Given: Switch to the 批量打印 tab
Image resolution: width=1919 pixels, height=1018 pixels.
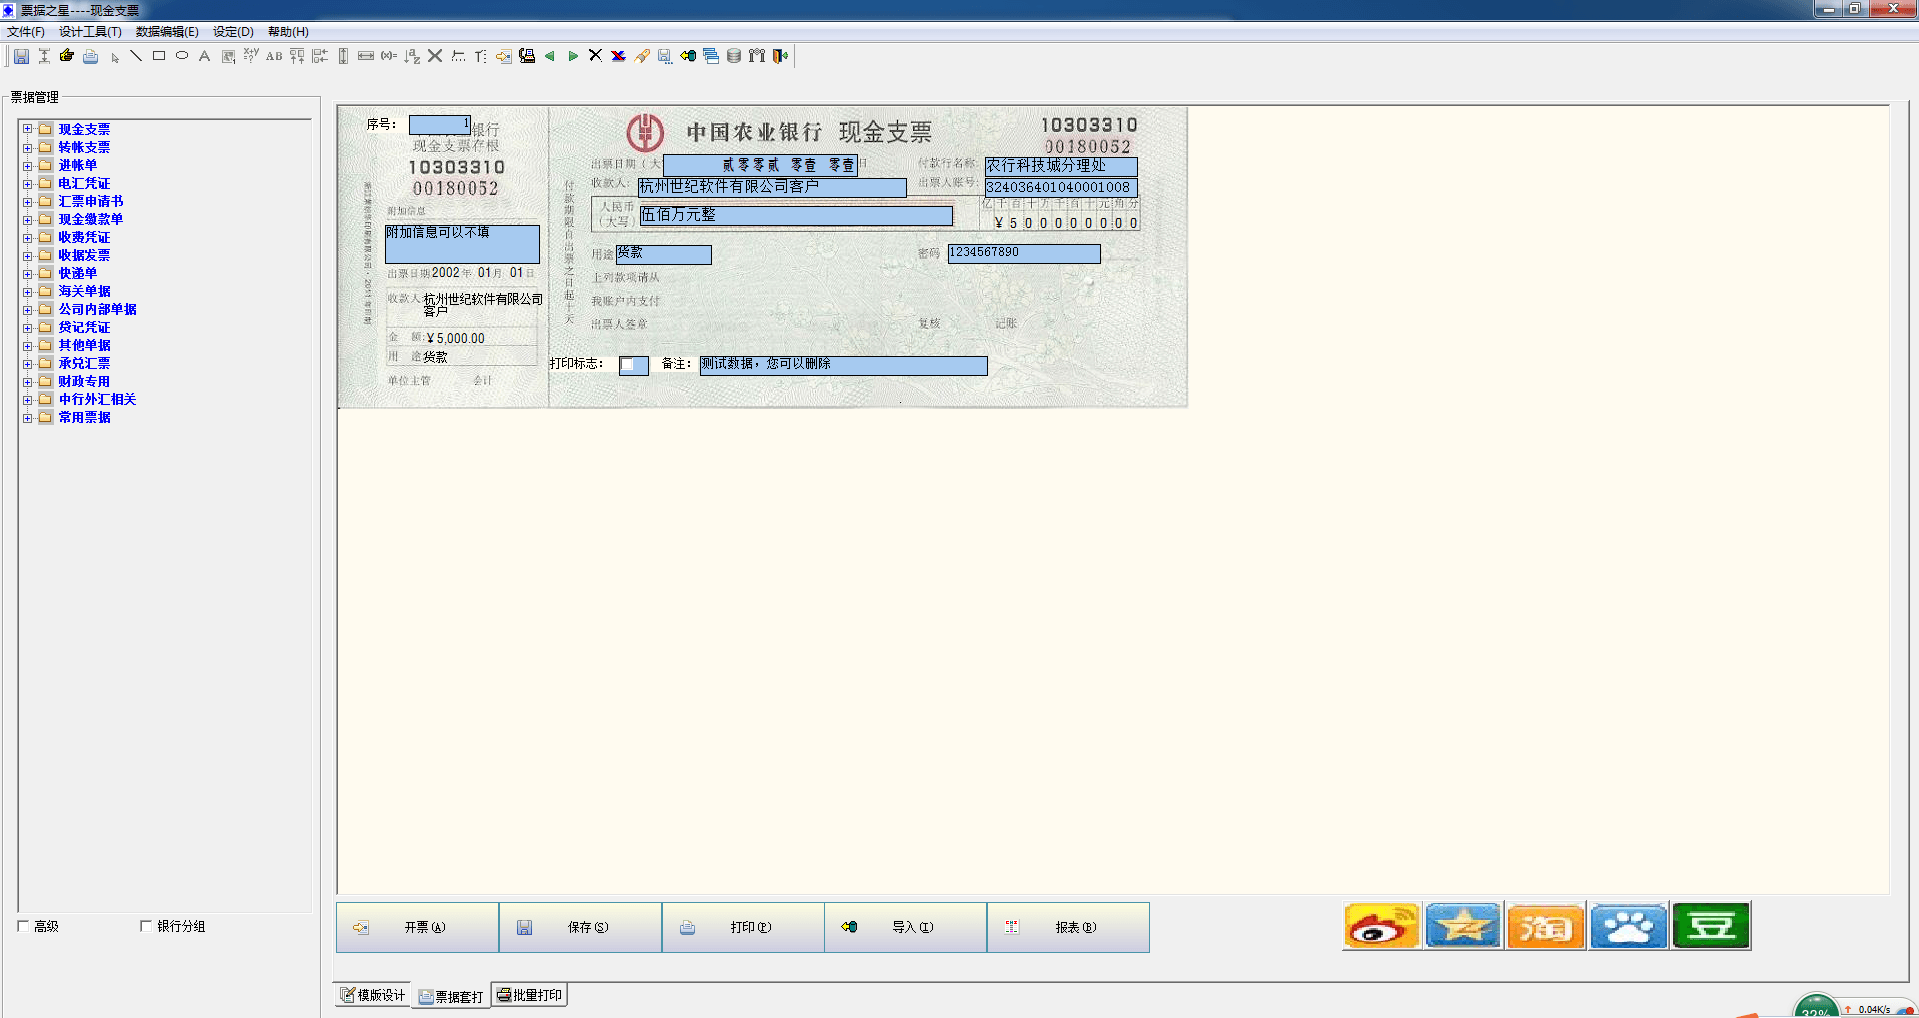Looking at the screenshot, I should click(x=530, y=995).
